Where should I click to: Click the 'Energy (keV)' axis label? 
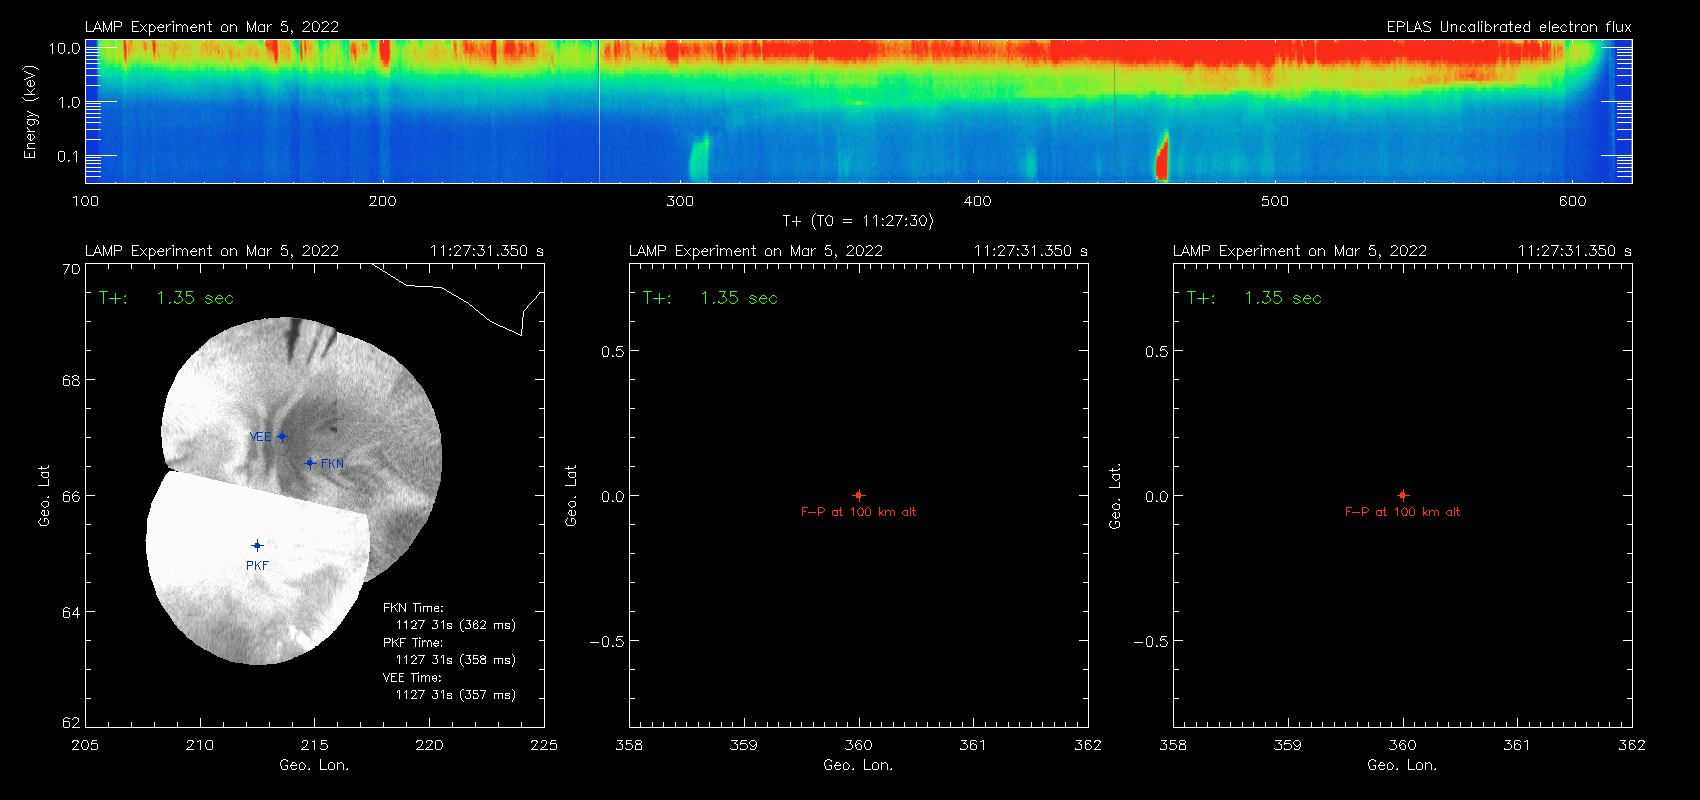point(30,112)
